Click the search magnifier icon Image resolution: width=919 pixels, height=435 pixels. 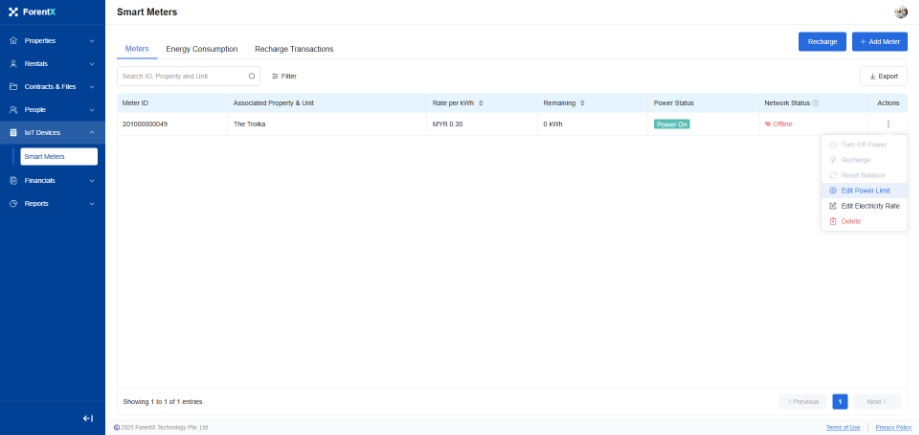coord(252,75)
